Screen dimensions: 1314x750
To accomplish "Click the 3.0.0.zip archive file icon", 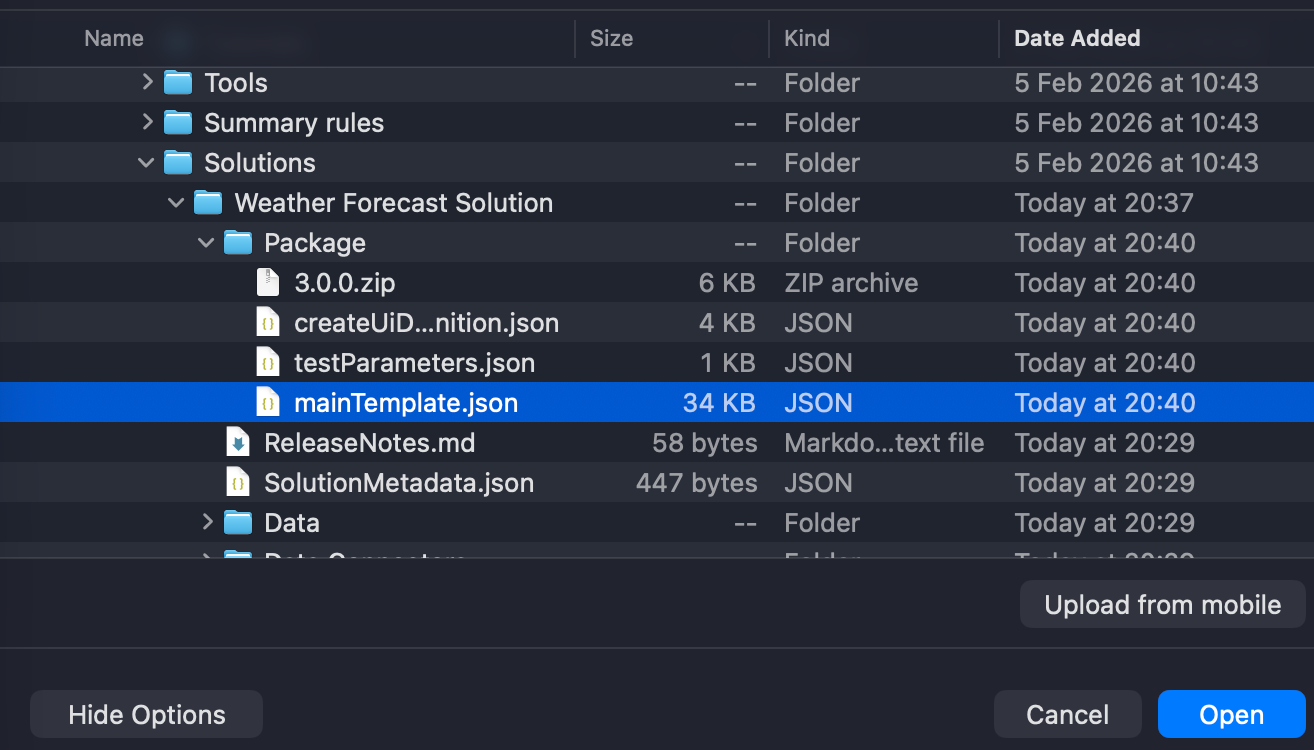I will (267, 283).
